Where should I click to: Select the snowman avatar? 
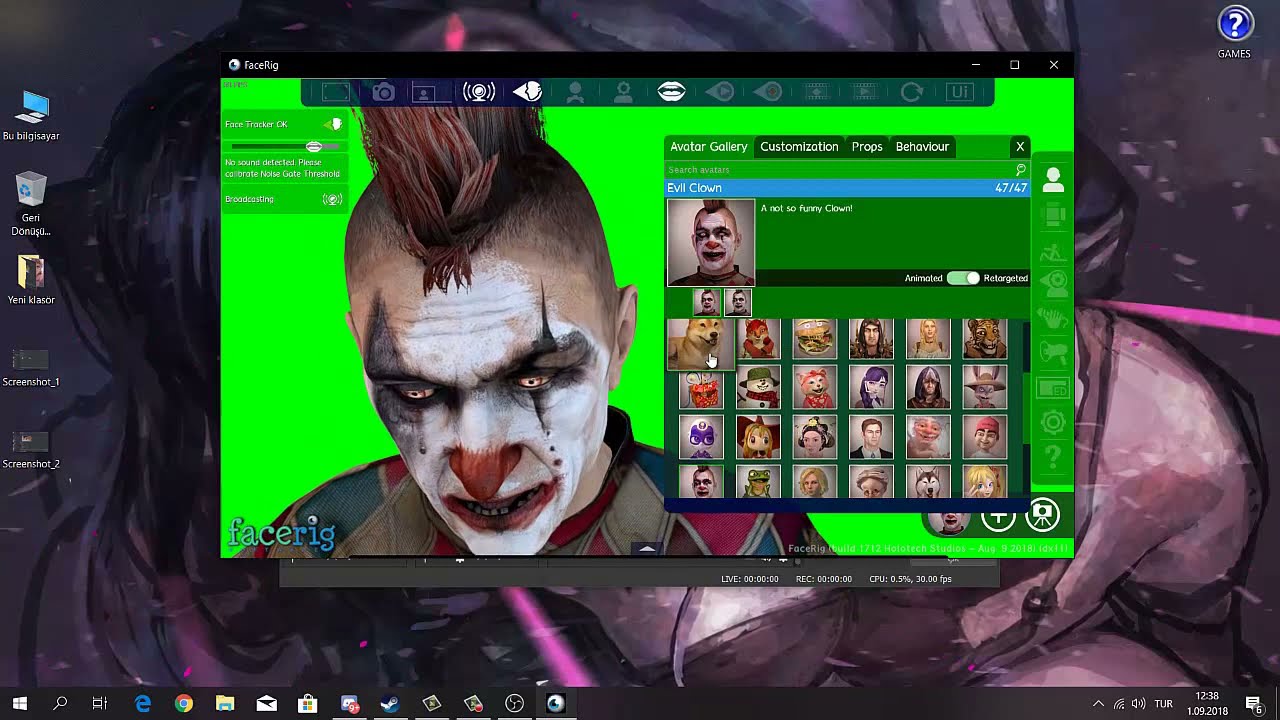(758, 388)
